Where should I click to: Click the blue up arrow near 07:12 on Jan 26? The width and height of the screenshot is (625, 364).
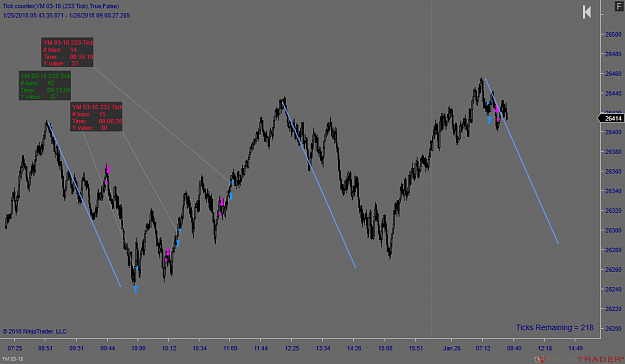489,119
